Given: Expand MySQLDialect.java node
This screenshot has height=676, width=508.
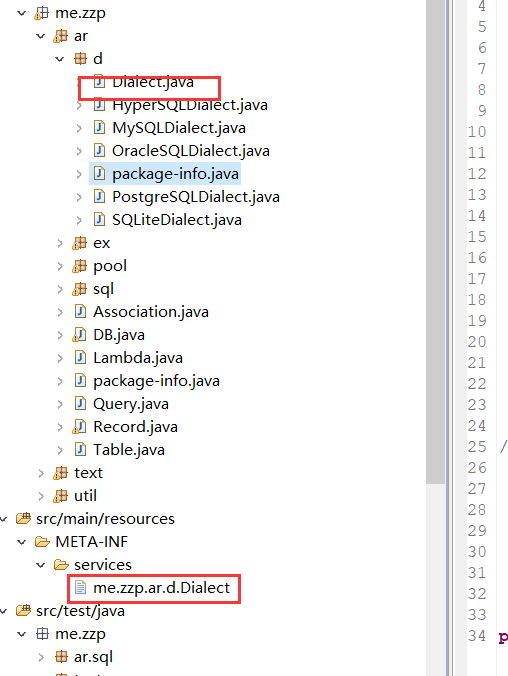Looking at the screenshot, I should (x=79, y=128).
